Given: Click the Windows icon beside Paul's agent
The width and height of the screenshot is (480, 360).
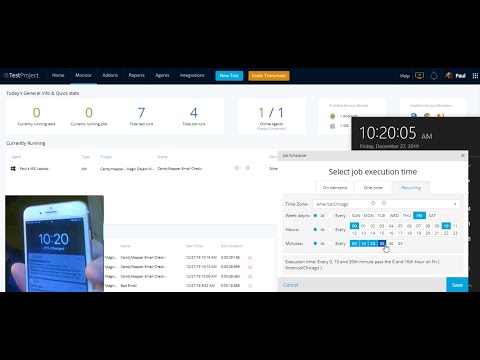Looking at the screenshot, I should point(13,169).
